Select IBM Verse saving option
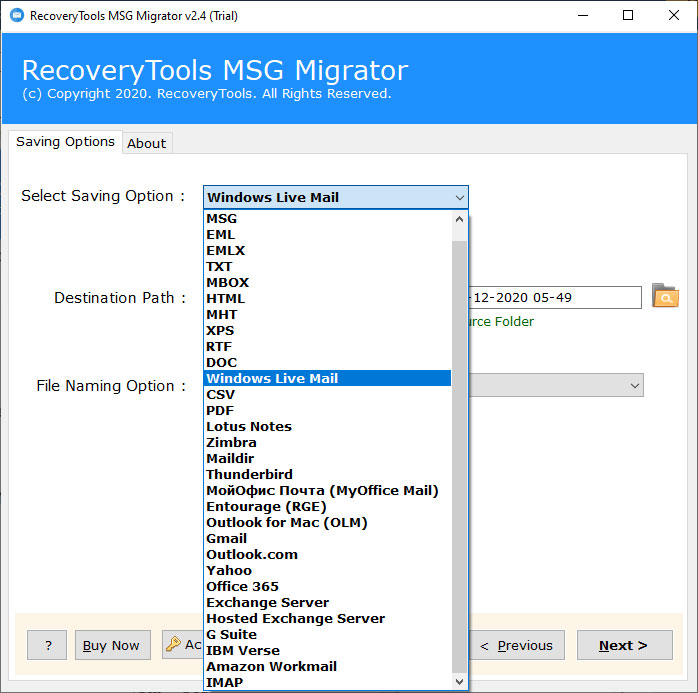698x693 pixels. tap(327, 651)
